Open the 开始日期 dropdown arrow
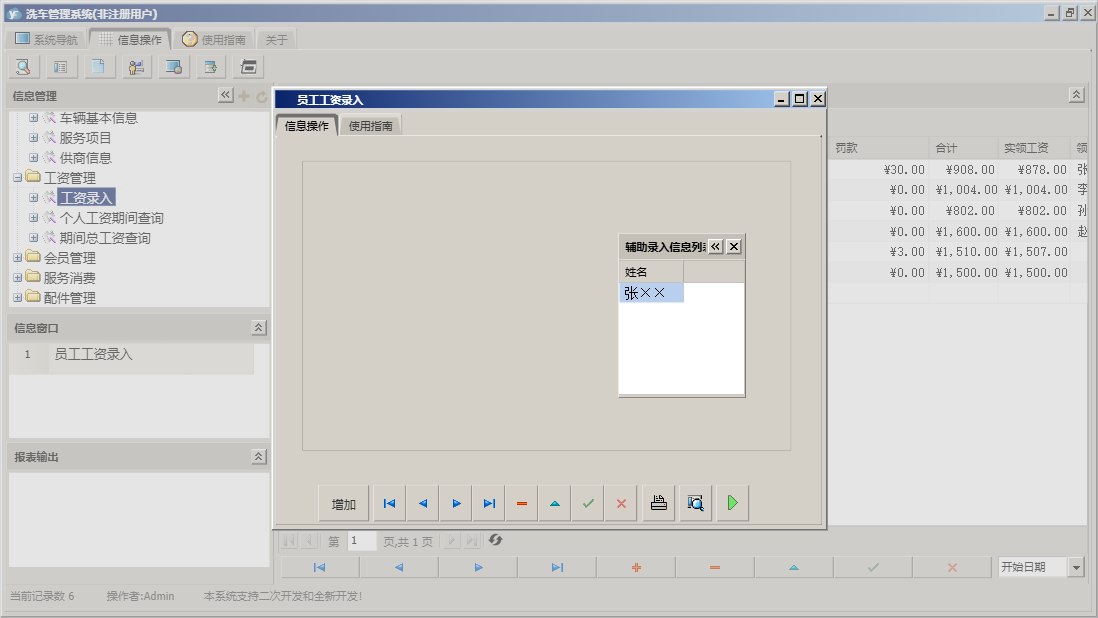Image resolution: width=1098 pixels, height=618 pixels. pyautogui.click(x=1076, y=568)
